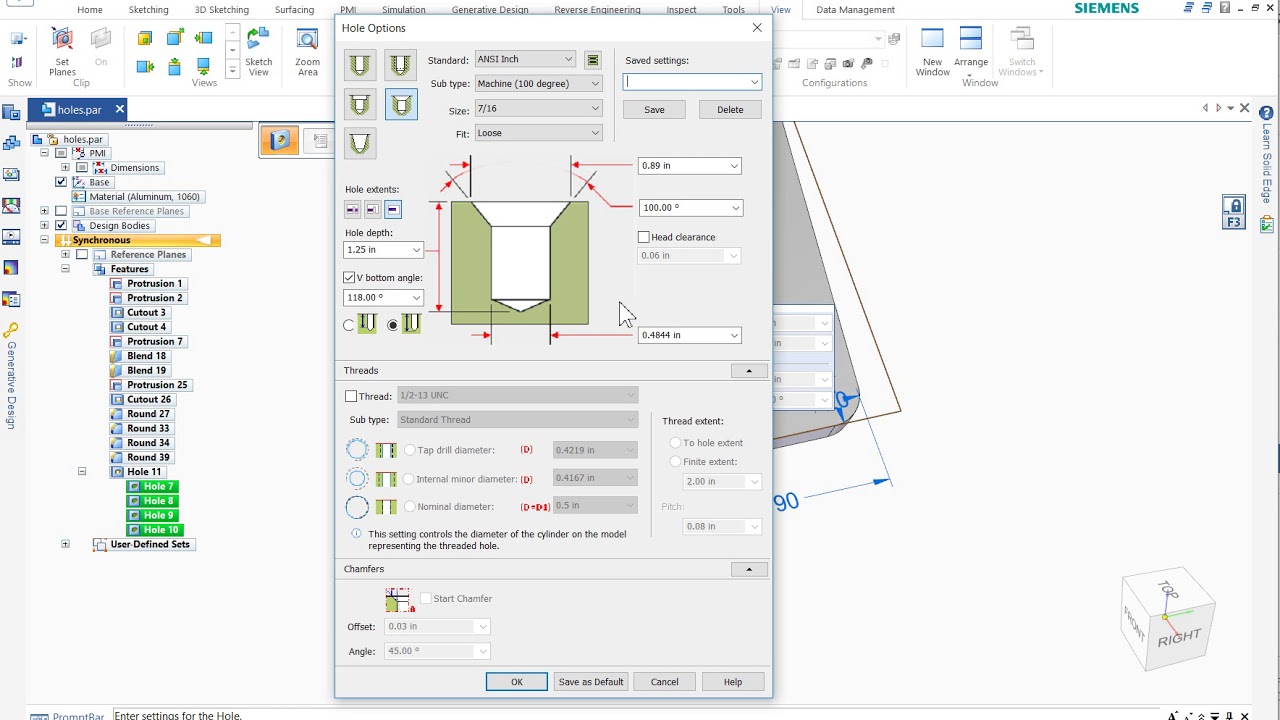
Task: Select the Tapered hole type icon
Action: click(x=360, y=143)
